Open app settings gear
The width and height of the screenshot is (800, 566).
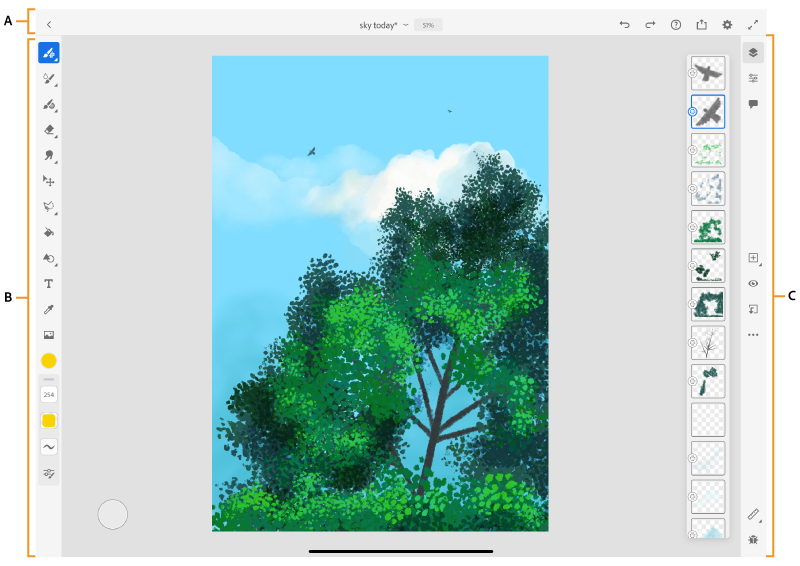coord(727,24)
